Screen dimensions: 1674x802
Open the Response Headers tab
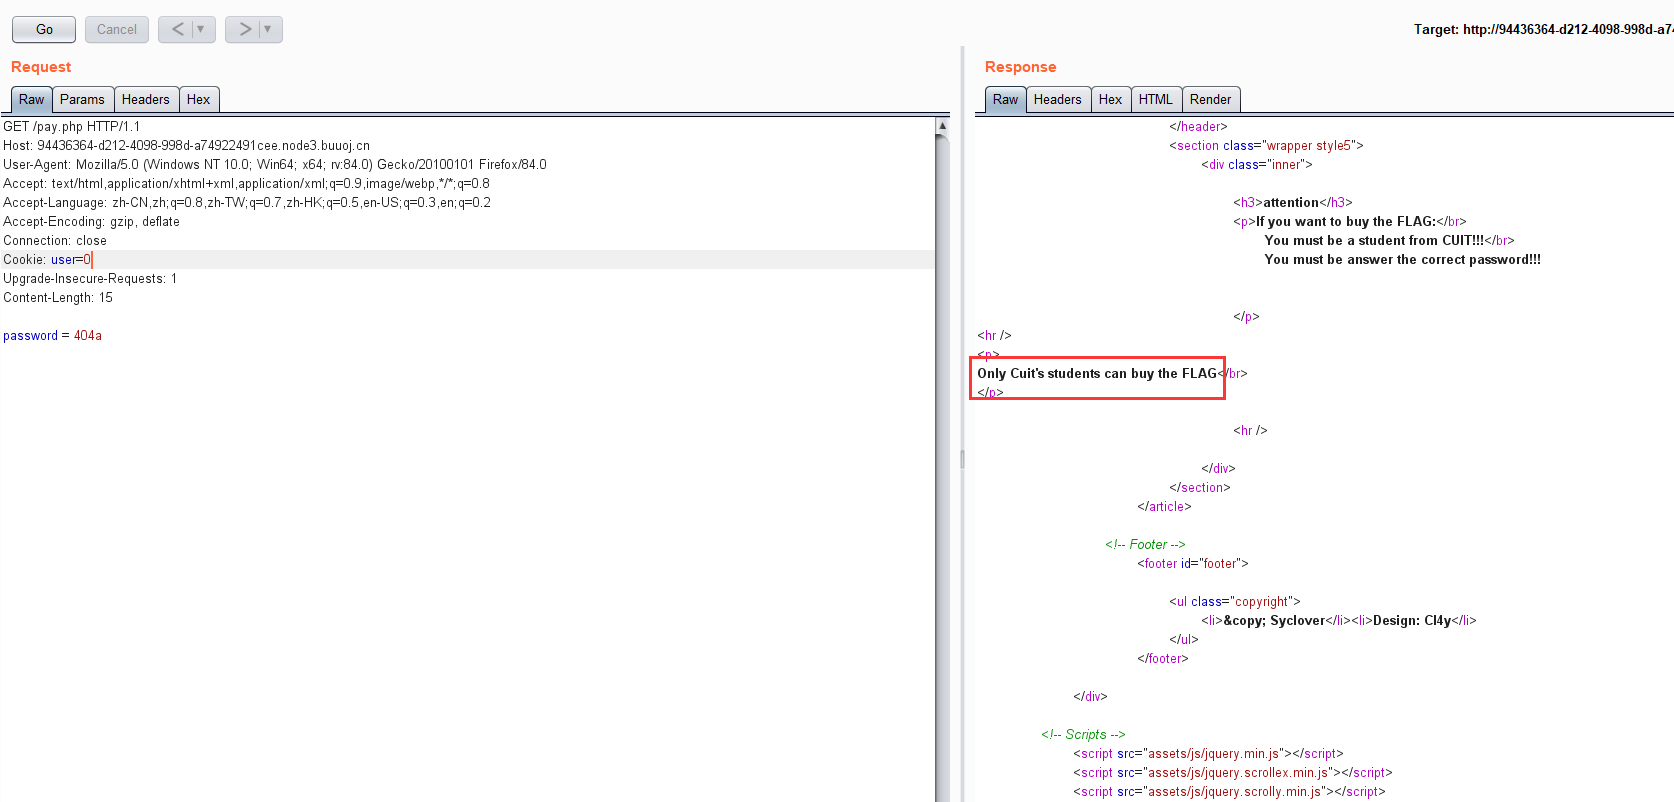tap(1058, 99)
